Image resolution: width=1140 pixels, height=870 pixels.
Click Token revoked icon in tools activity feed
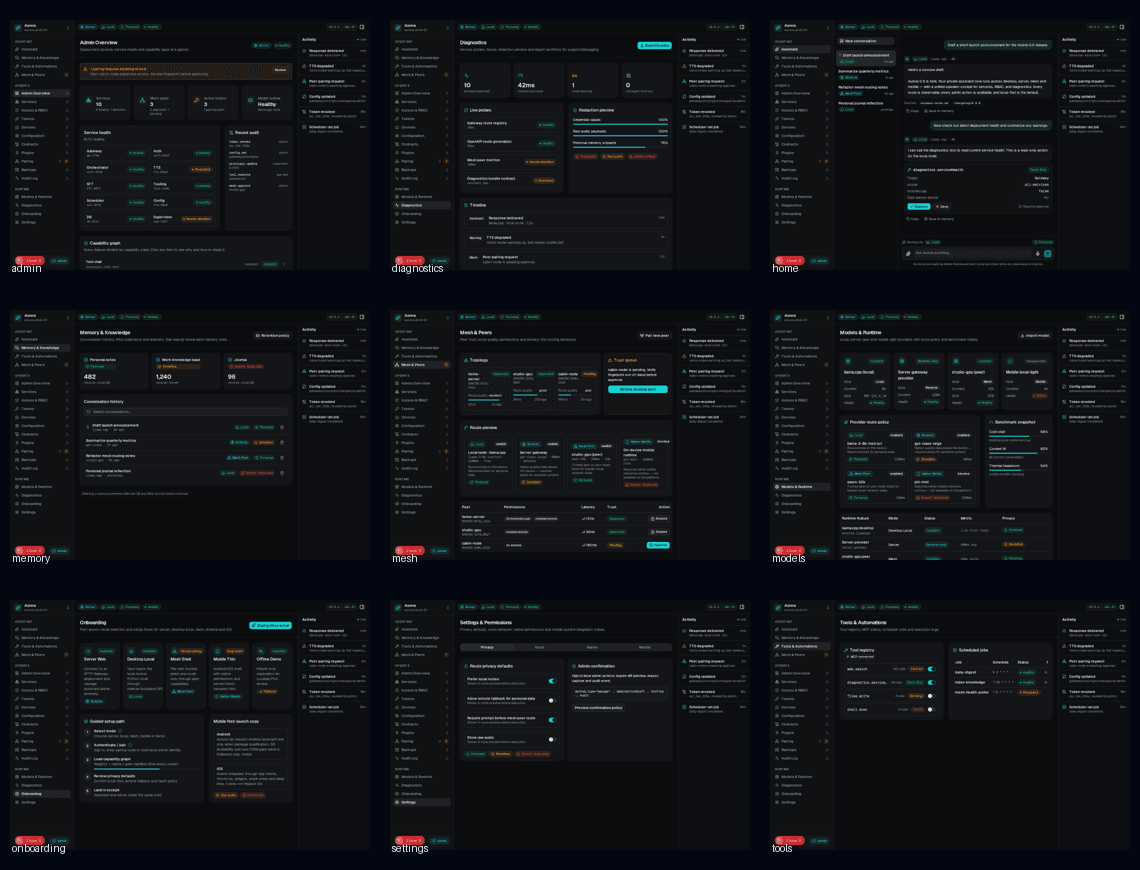click(1065, 692)
